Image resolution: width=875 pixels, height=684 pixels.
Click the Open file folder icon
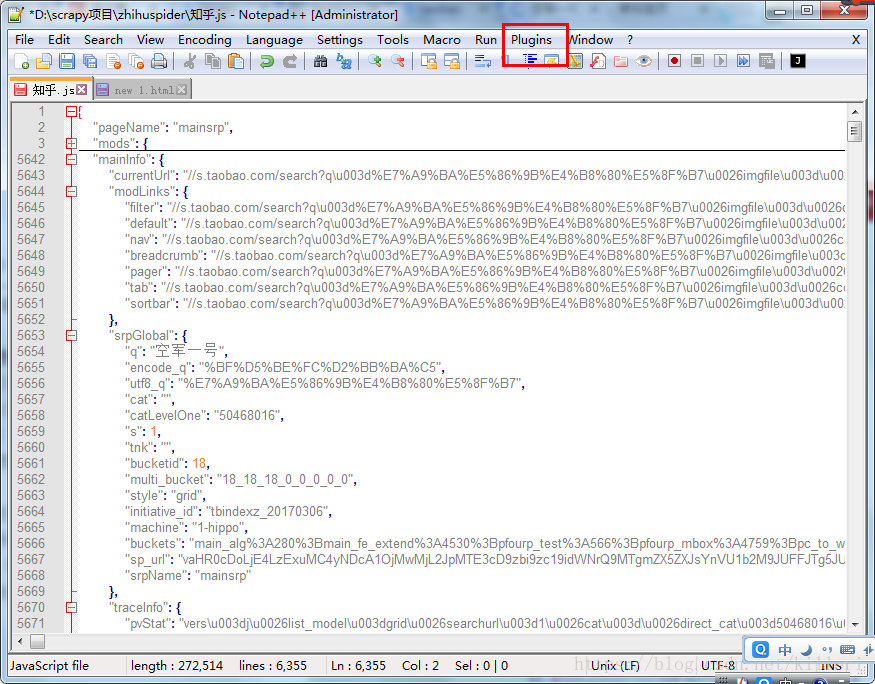pyautogui.click(x=44, y=61)
